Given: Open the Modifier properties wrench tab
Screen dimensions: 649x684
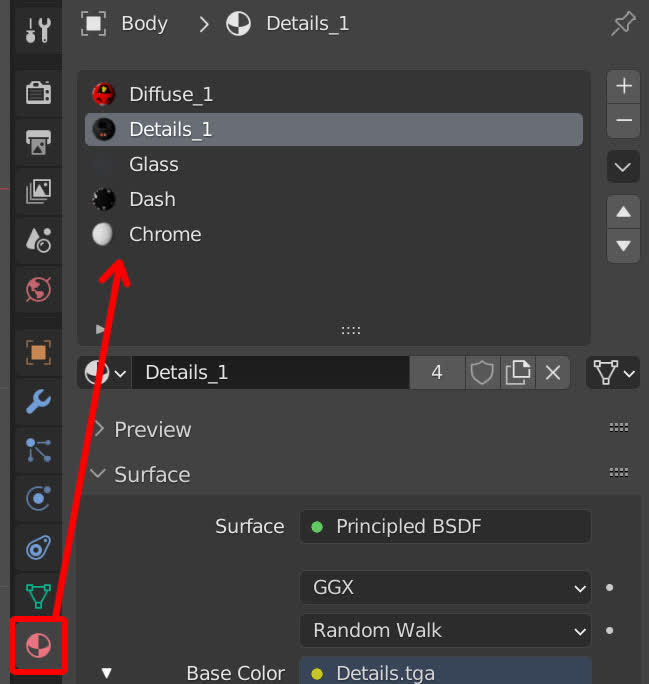Looking at the screenshot, I should (38, 401).
